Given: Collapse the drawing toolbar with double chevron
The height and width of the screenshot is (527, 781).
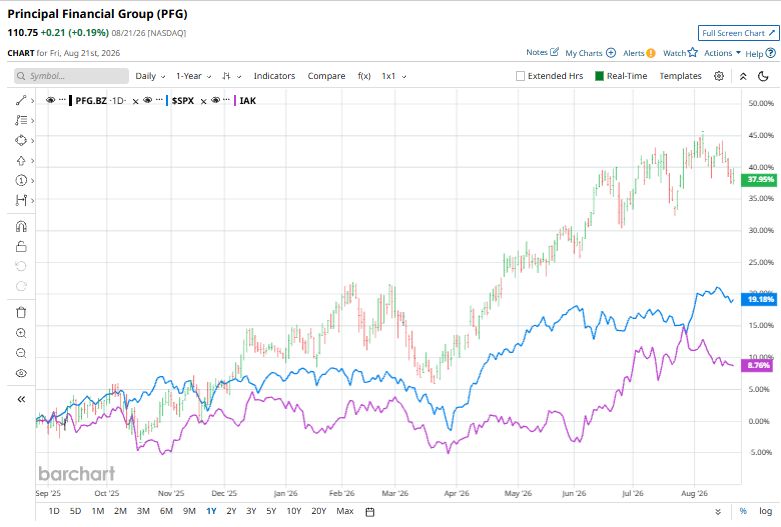Looking at the screenshot, I should click(x=21, y=399).
